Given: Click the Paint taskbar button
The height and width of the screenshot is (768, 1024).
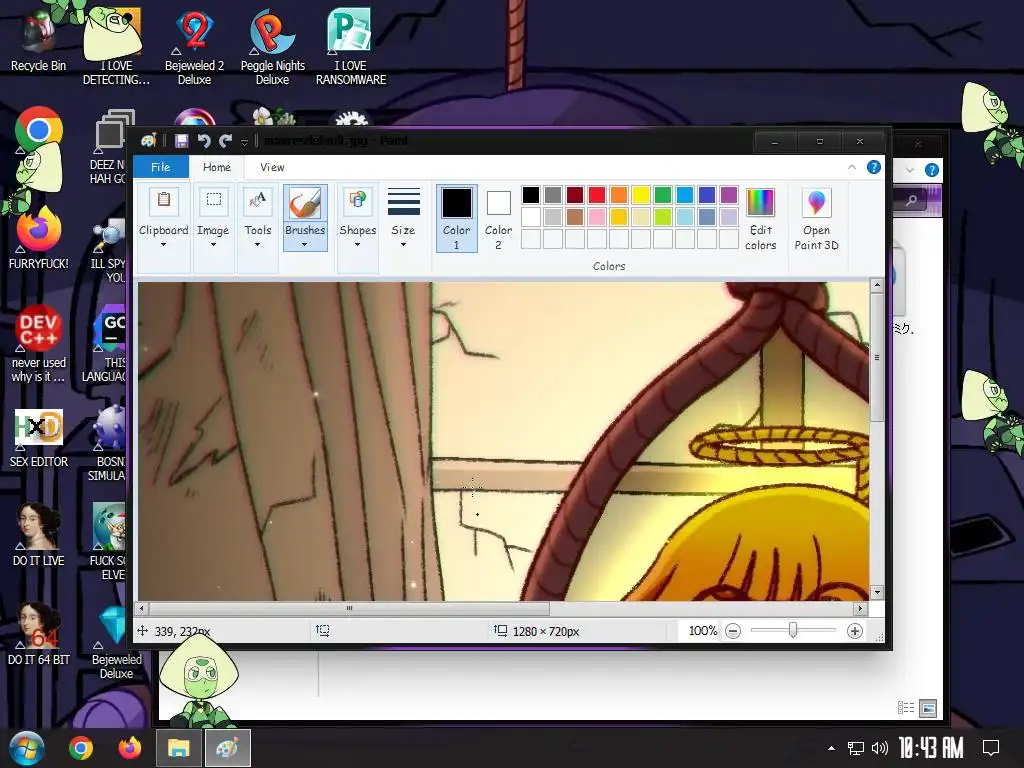Looking at the screenshot, I should pos(227,748).
